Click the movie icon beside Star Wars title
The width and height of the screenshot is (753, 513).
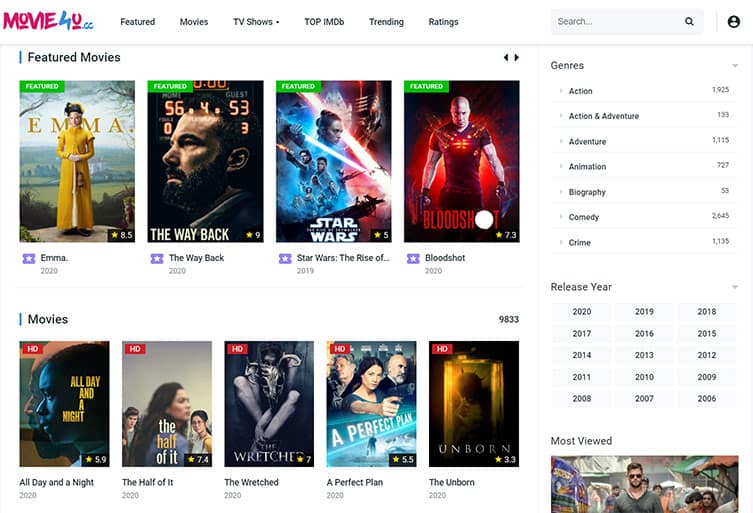click(x=285, y=258)
